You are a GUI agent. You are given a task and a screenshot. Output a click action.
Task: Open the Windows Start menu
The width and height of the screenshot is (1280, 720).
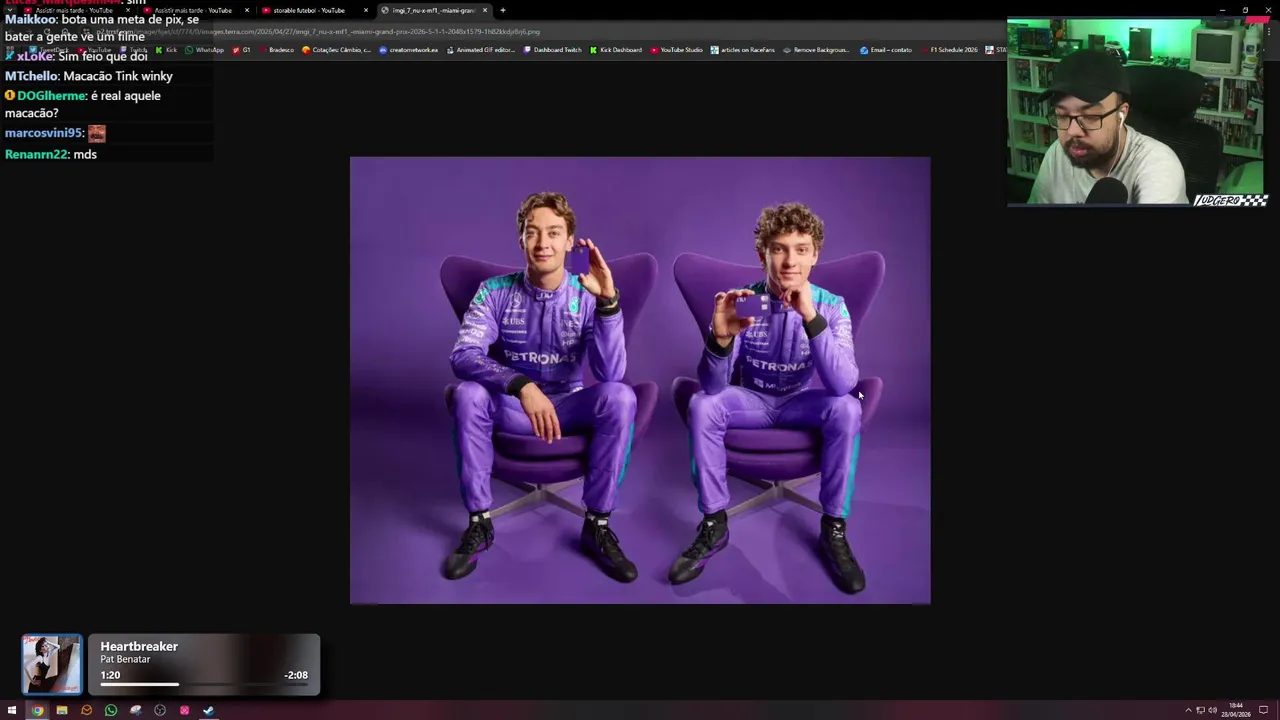point(12,710)
